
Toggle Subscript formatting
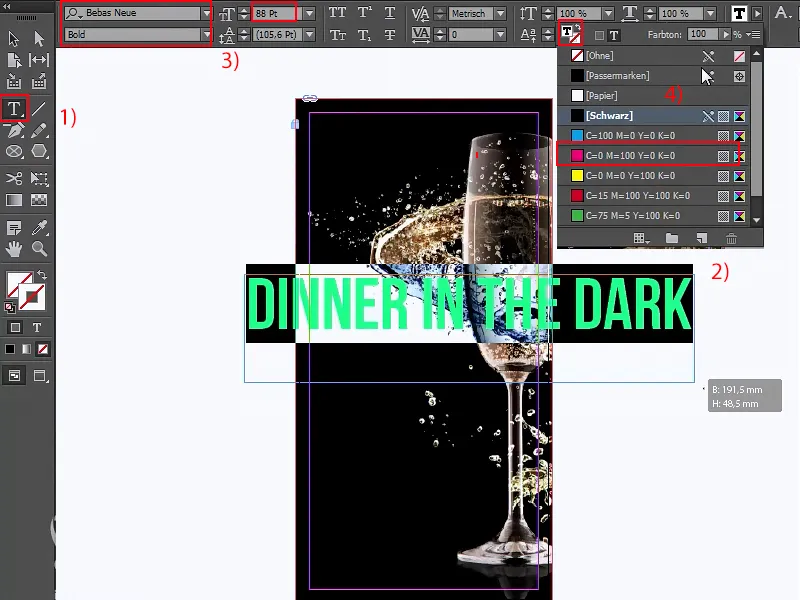click(x=364, y=35)
